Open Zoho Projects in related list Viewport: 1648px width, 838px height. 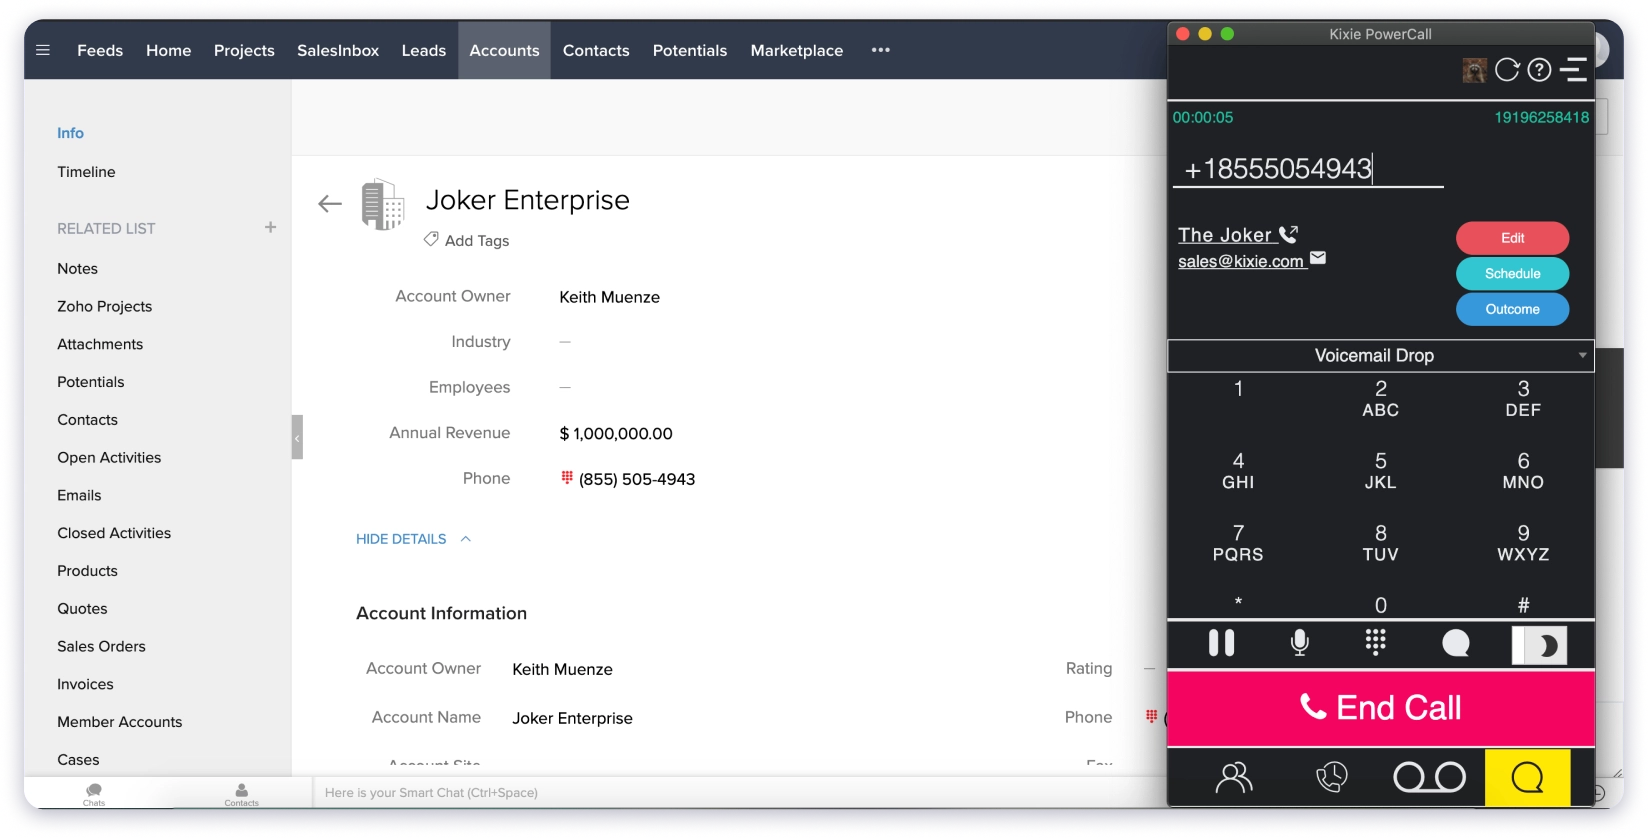click(x=104, y=306)
